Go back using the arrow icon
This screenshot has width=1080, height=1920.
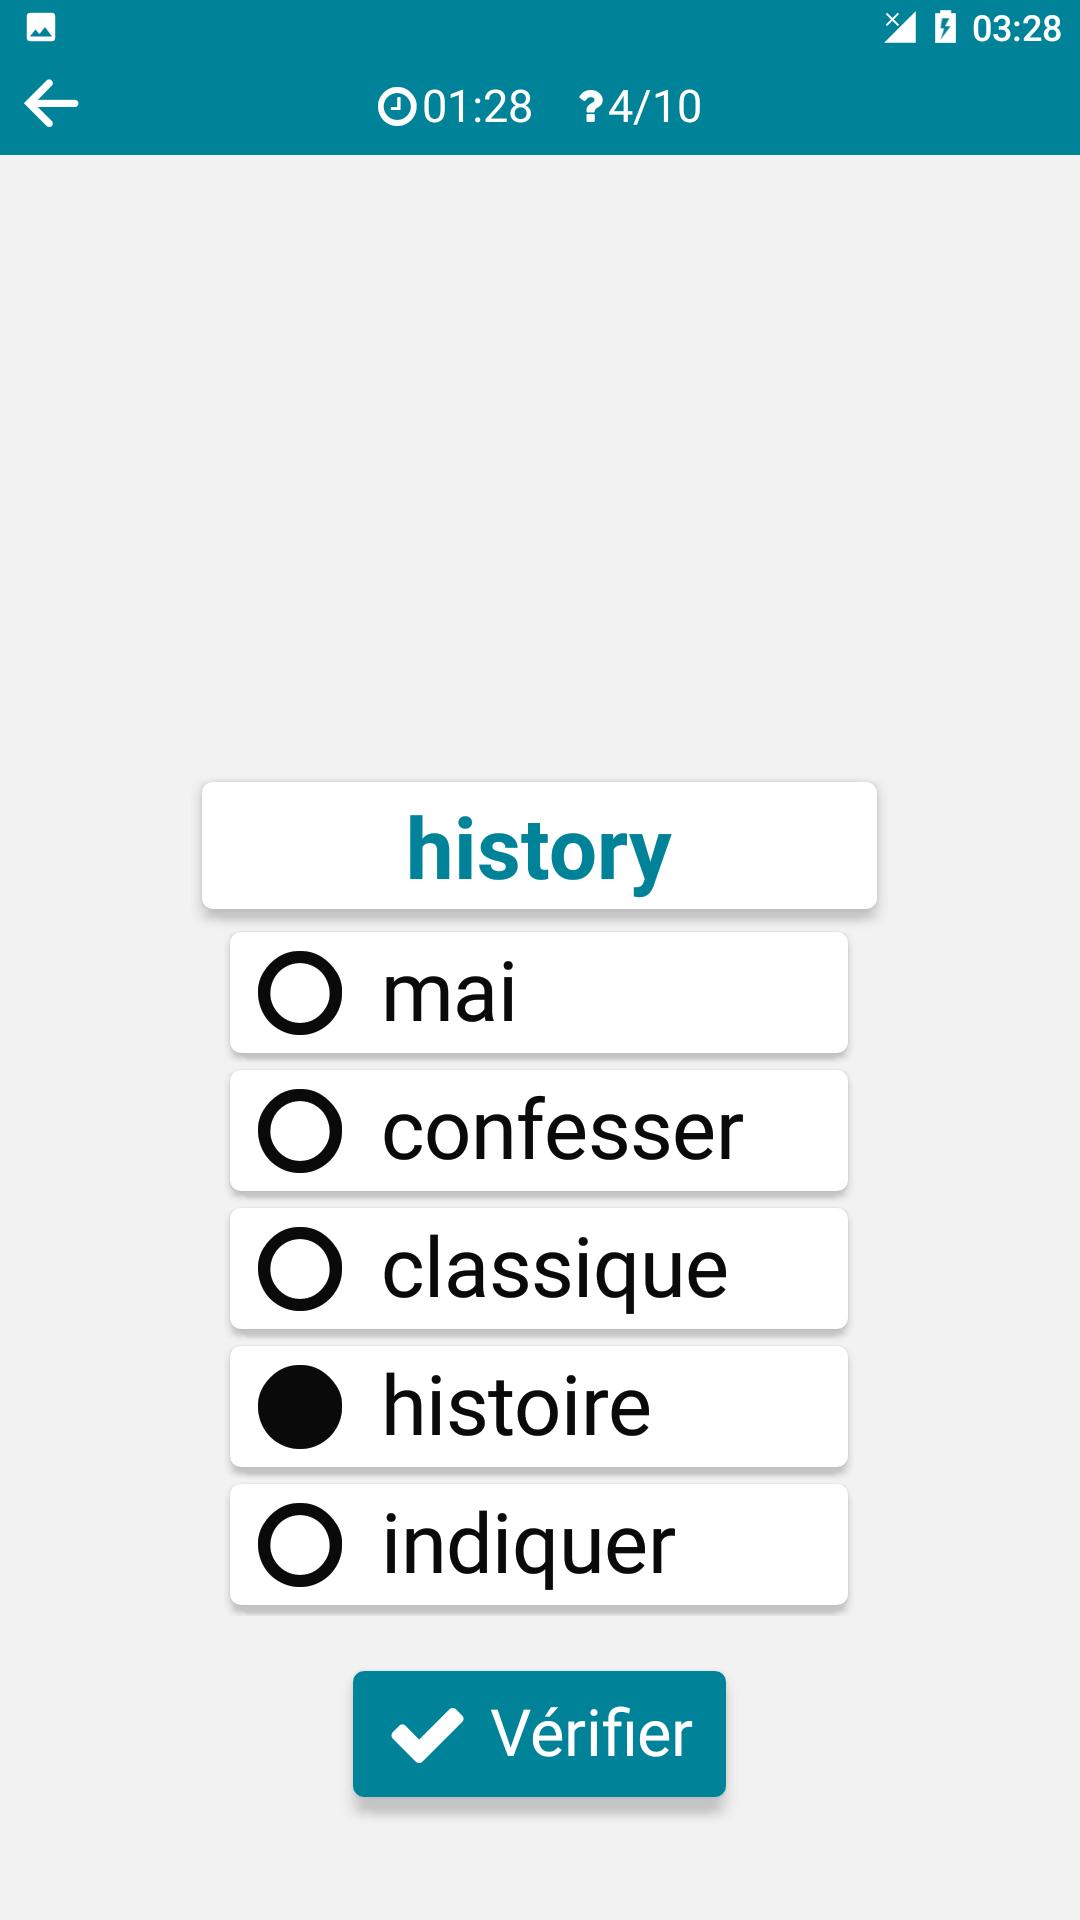51,104
